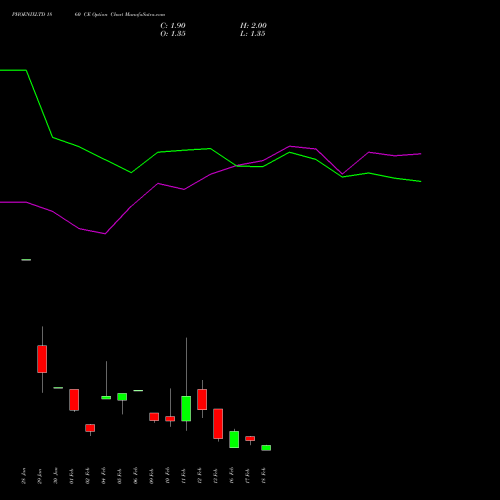Select the thin green candle above 04 Feb
Image resolution: width=500 pixels, height=500 pixels.
106,397
